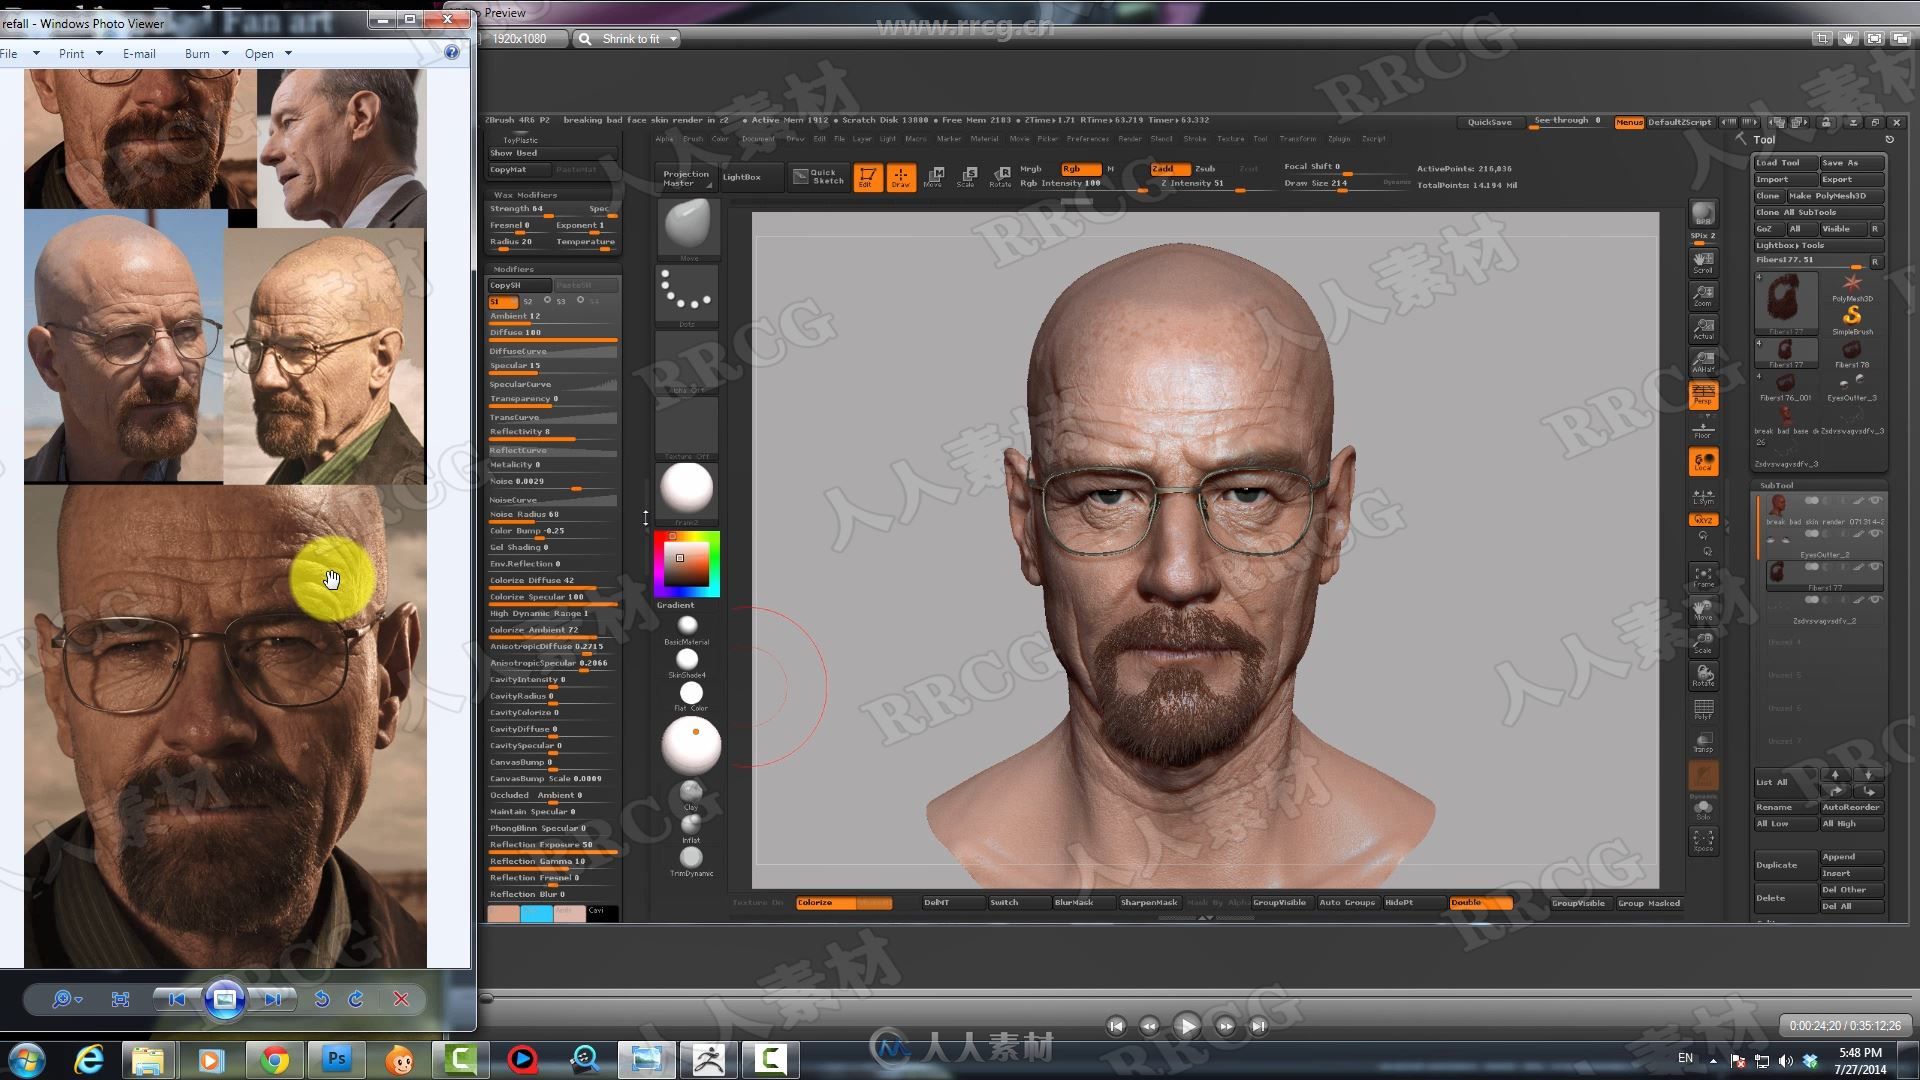Click the Diffuse 100 material slider
This screenshot has width=1920, height=1080.
[552, 333]
